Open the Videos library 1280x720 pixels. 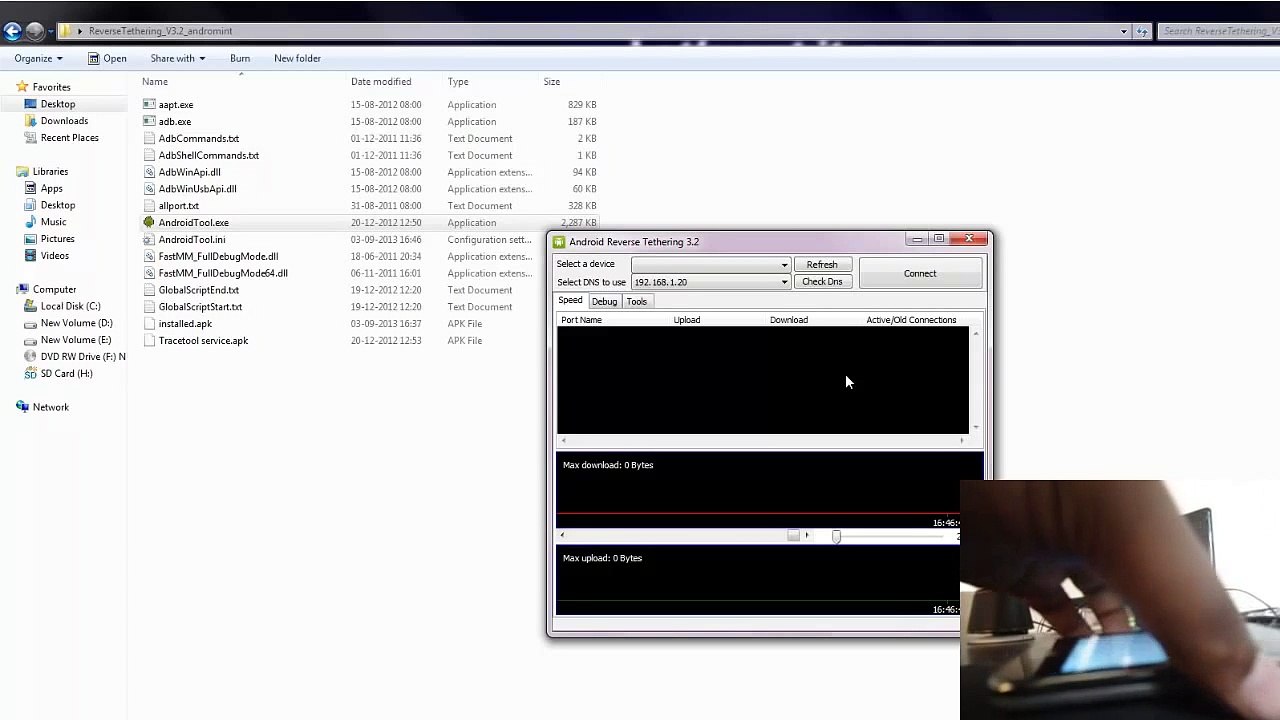click(x=55, y=256)
